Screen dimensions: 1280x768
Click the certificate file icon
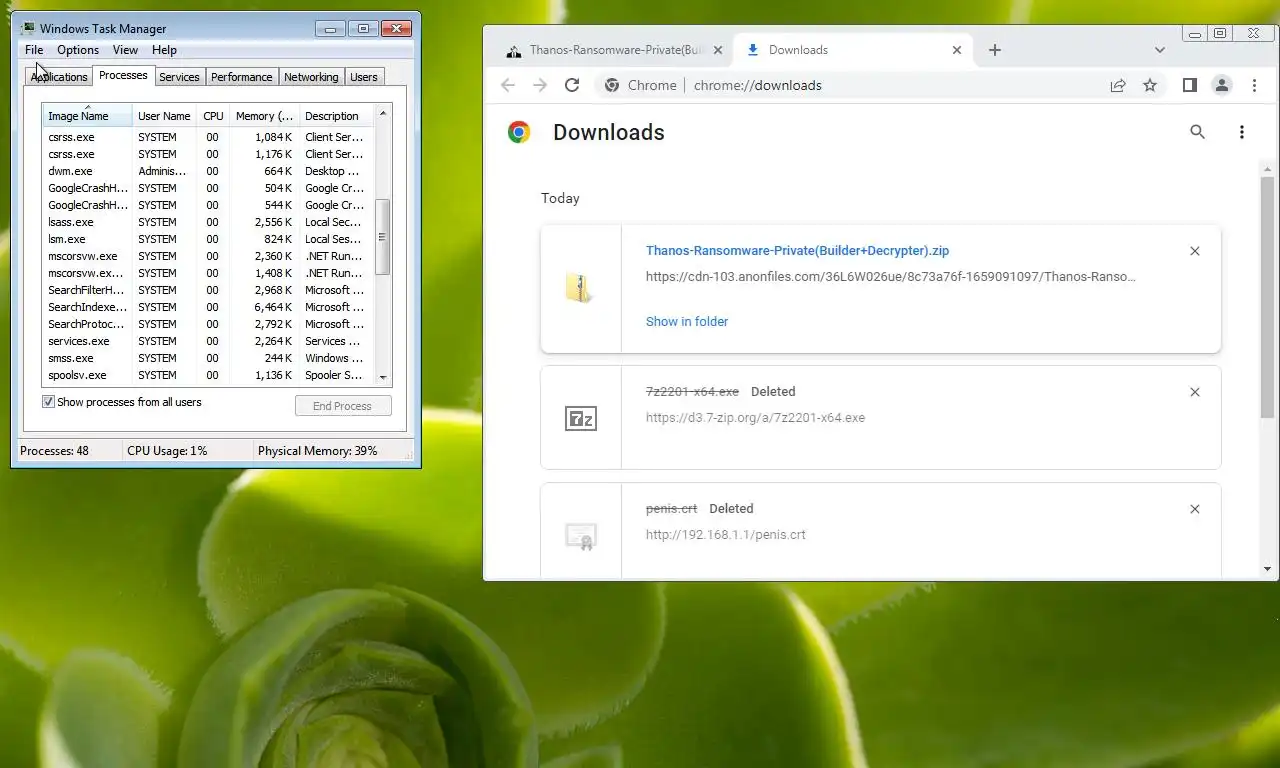(x=580, y=536)
